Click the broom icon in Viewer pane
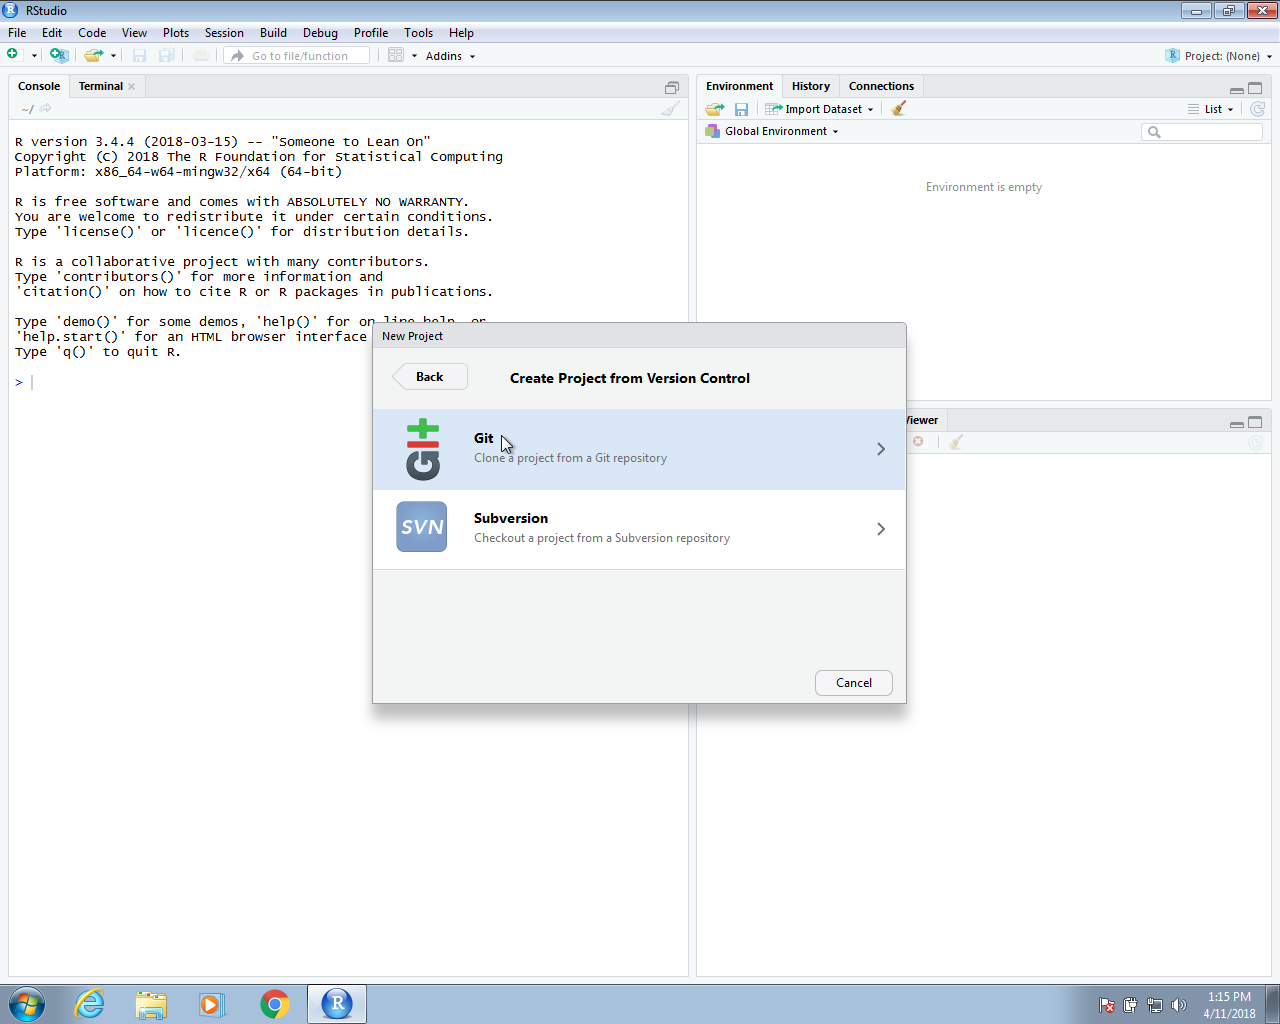 tap(956, 441)
